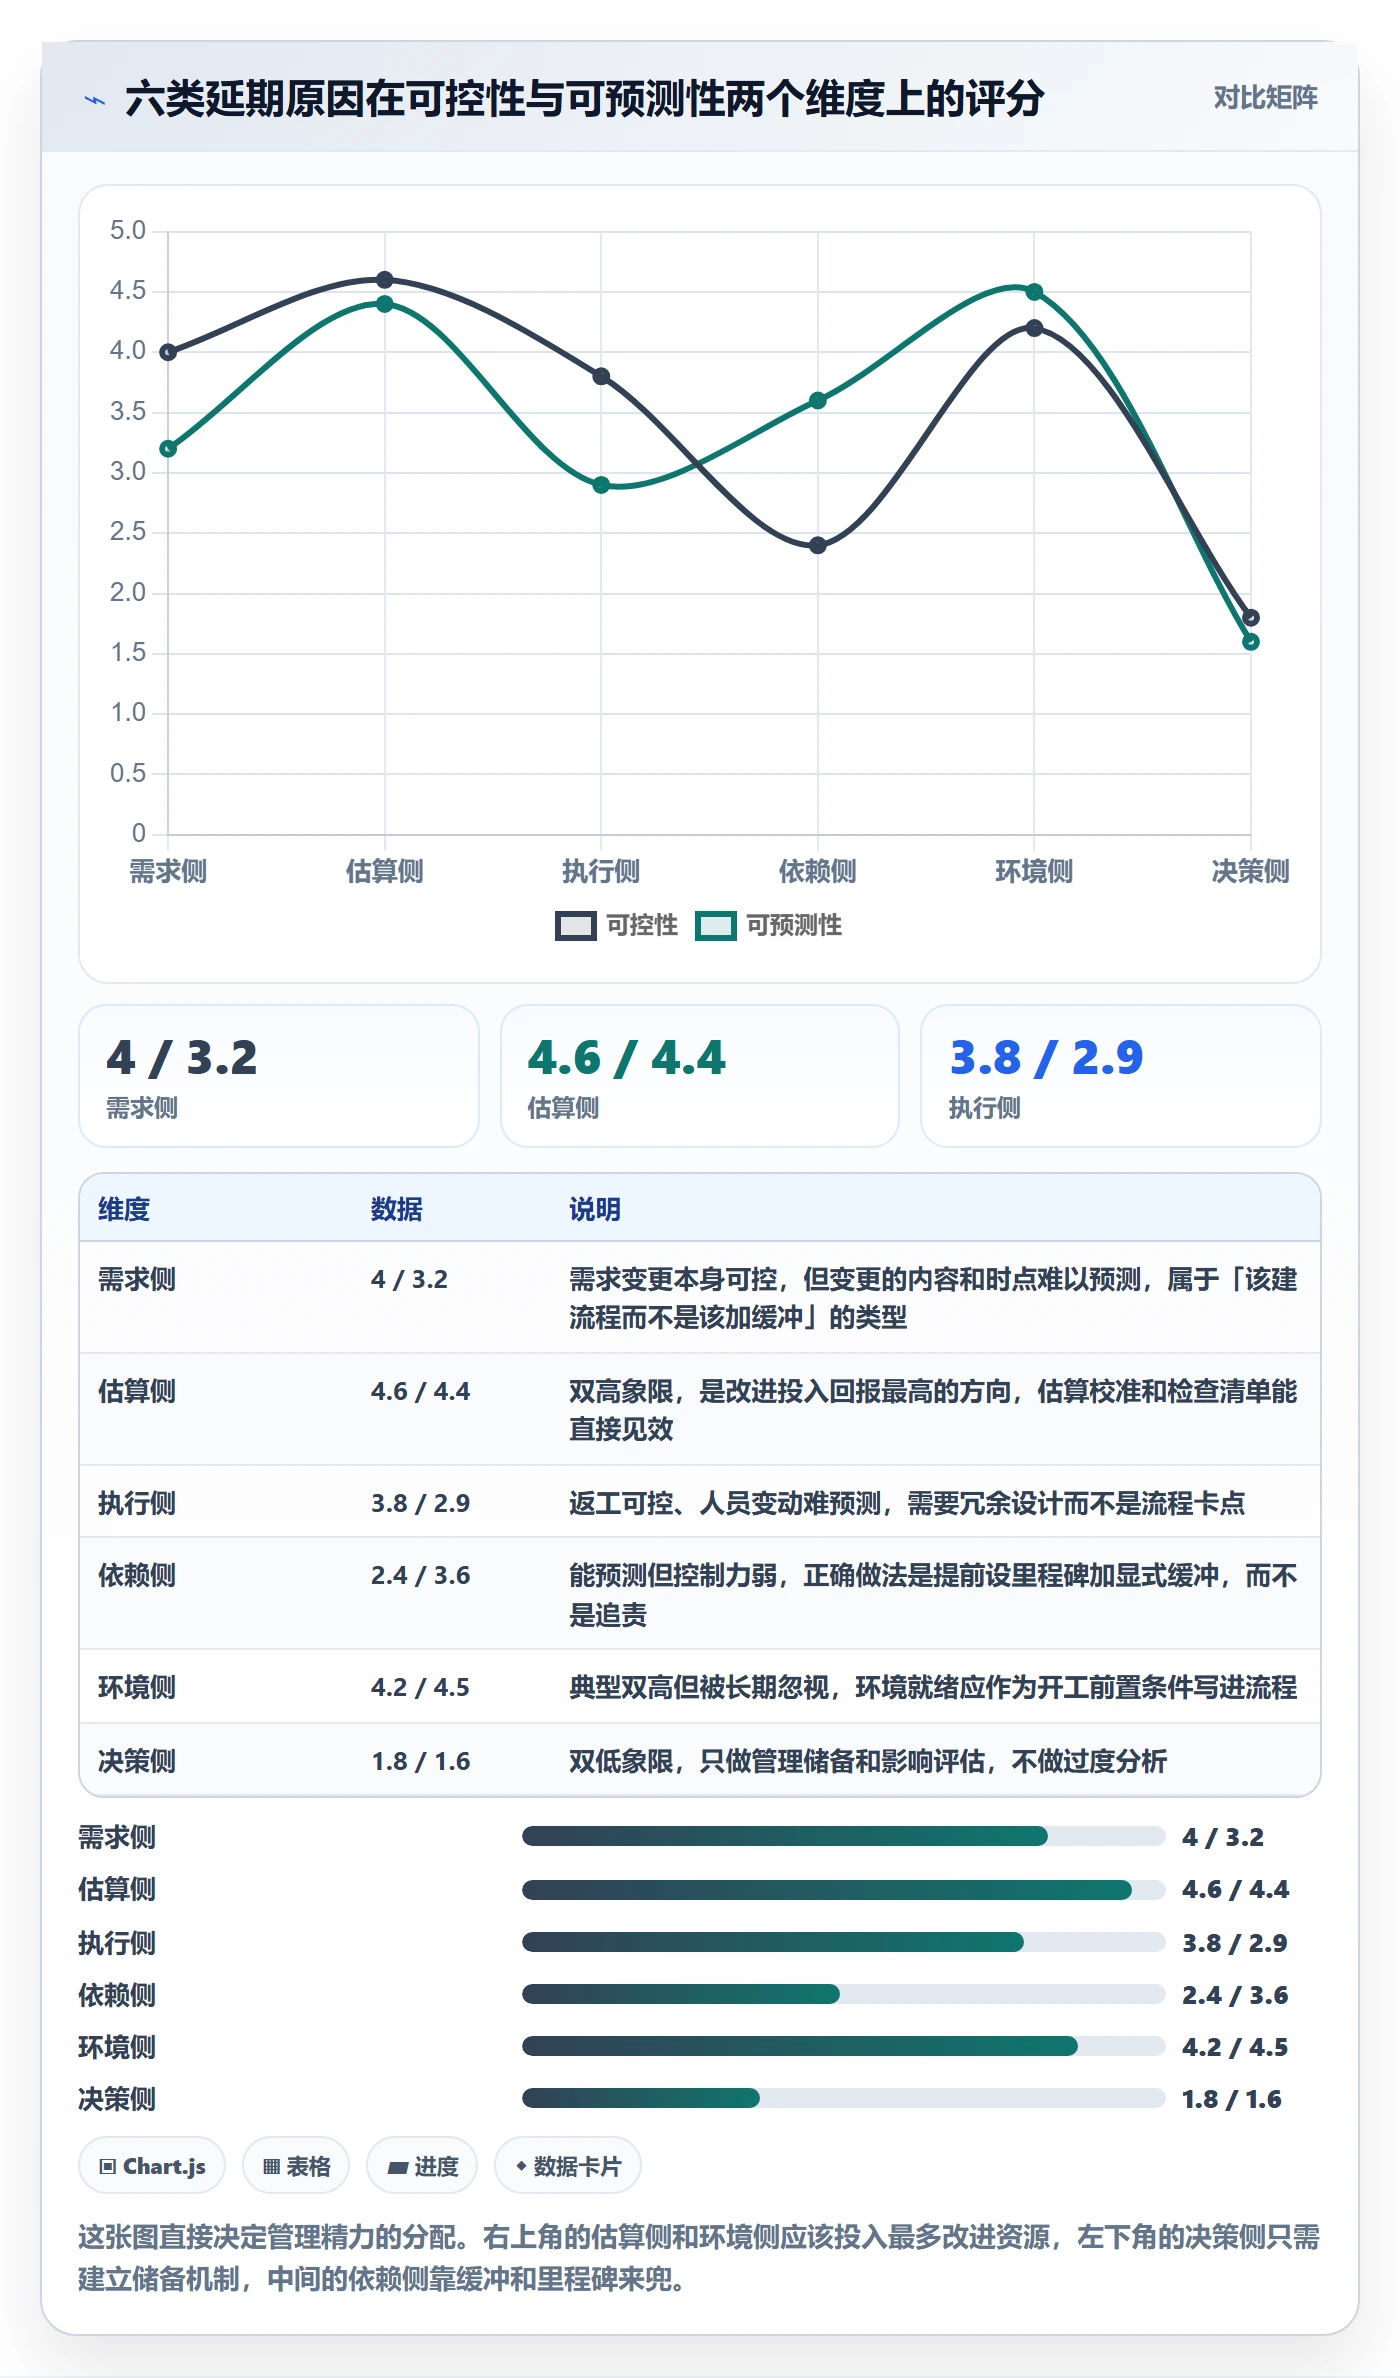The width and height of the screenshot is (1400, 2378).
Task: Click the 可预测性 data point for 执行侧
Action: point(601,485)
